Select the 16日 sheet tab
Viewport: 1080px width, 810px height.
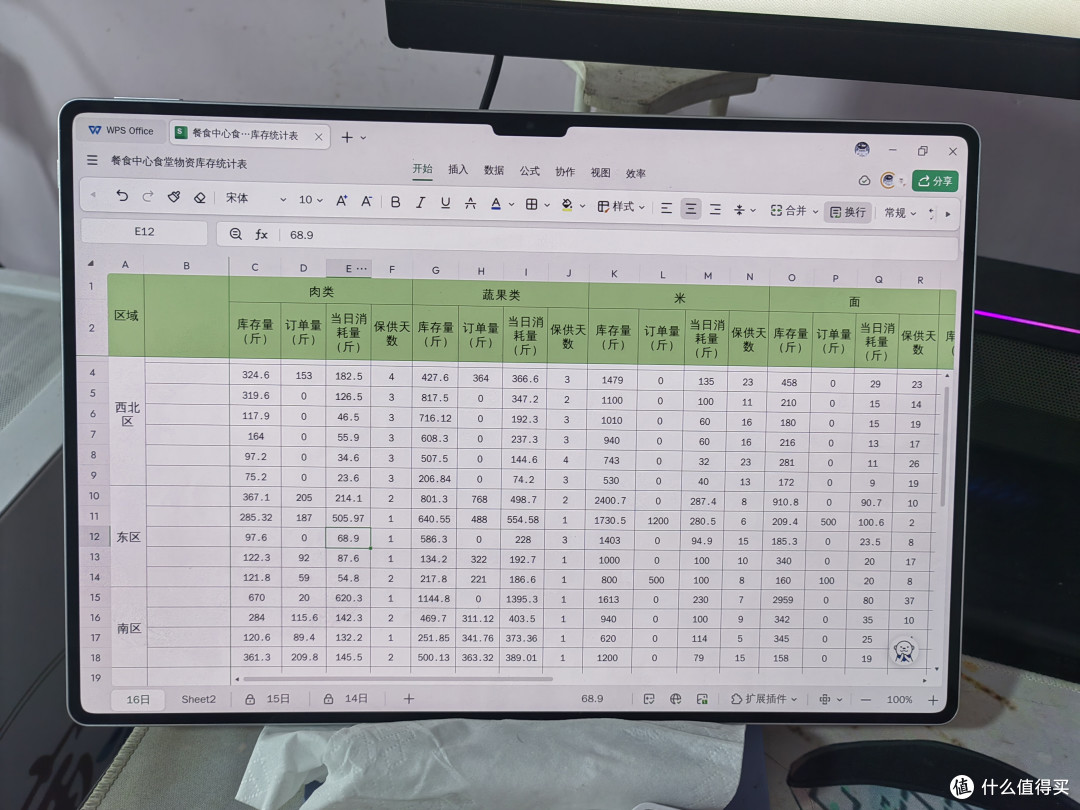(x=138, y=699)
